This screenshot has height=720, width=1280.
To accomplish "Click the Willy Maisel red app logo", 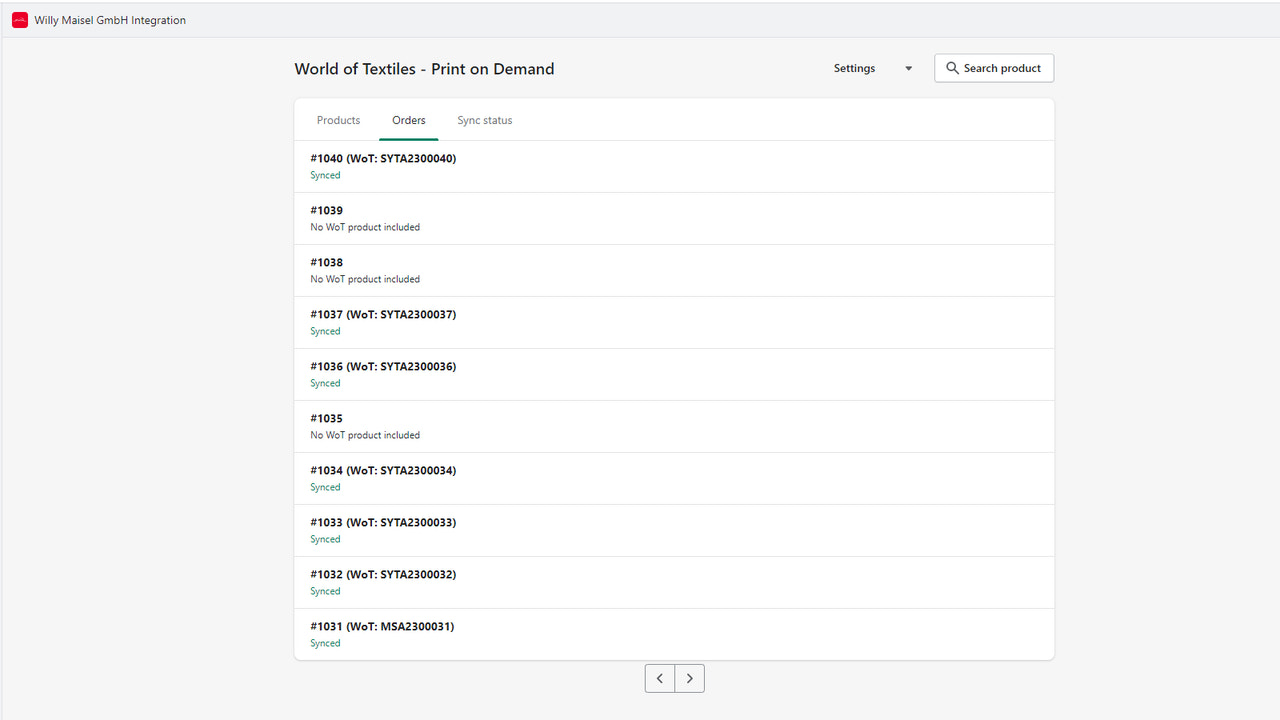I will (20, 20).
